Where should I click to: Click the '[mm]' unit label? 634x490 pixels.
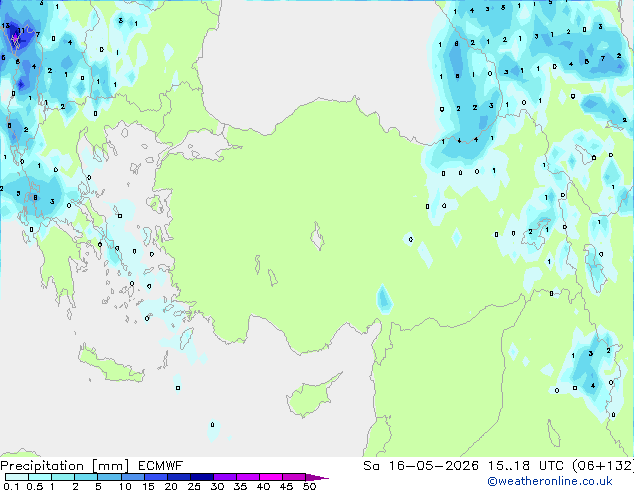click(110, 466)
